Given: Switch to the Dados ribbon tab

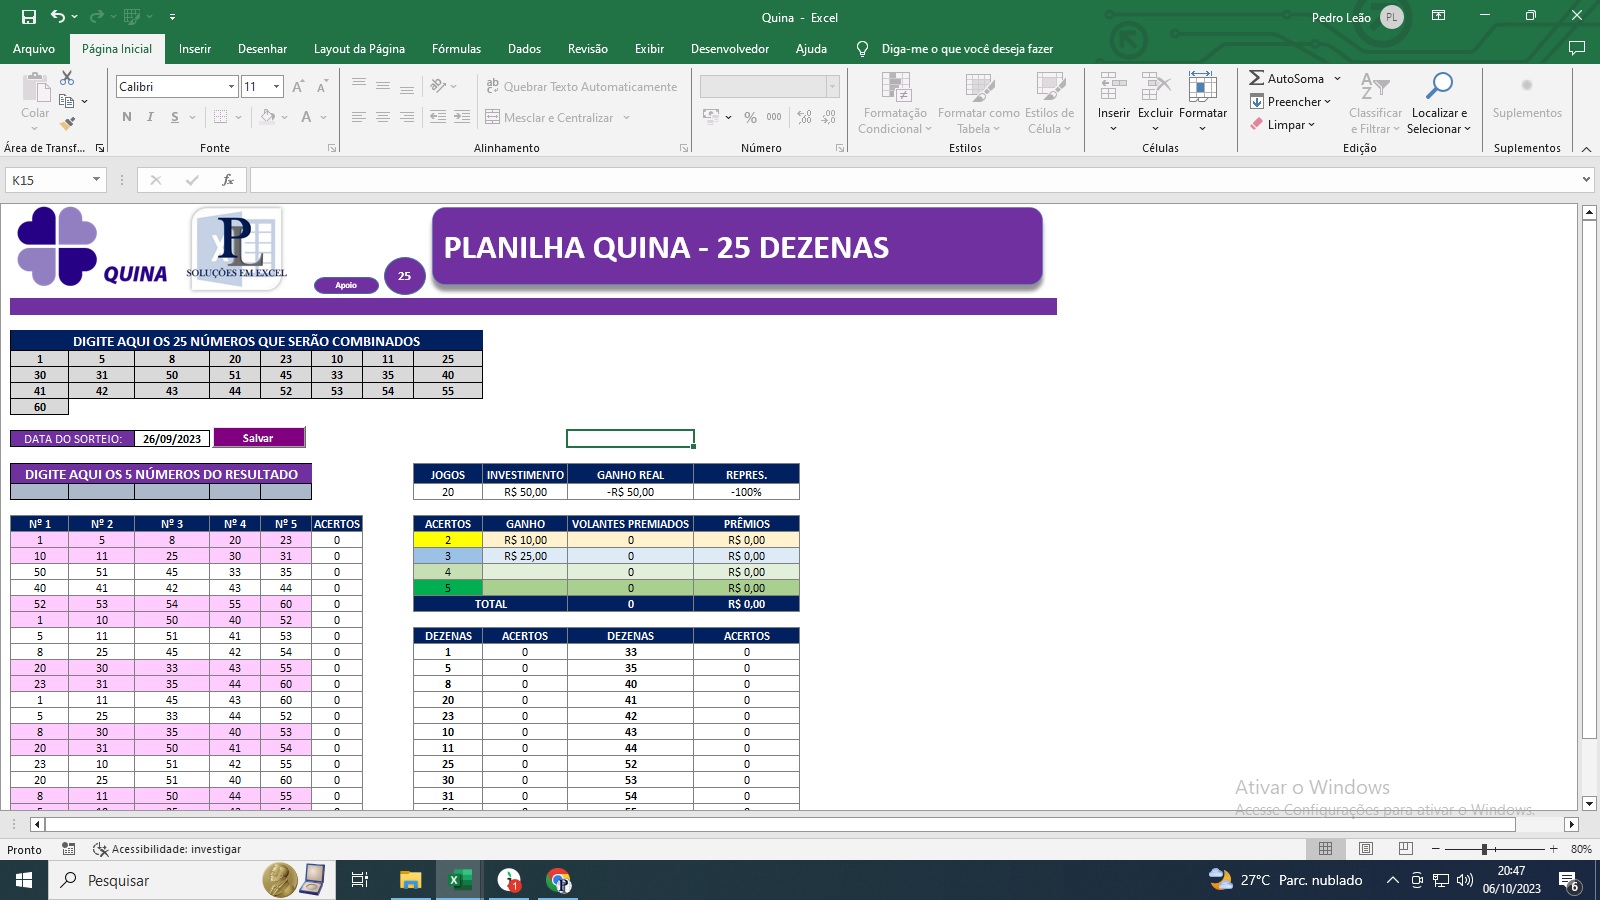Looking at the screenshot, I should pos(524,49).
